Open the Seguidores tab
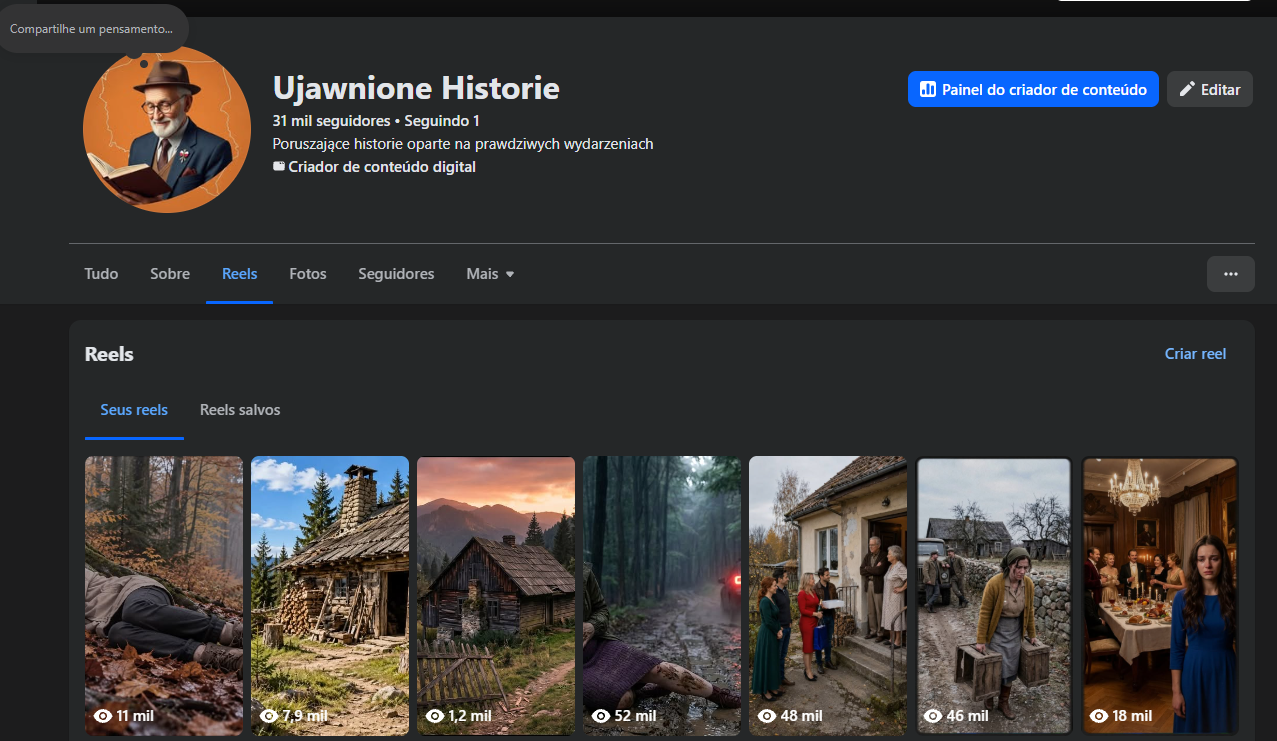Image resolution: width=1277 pixels, height=741 pixels. click(396, 274)
